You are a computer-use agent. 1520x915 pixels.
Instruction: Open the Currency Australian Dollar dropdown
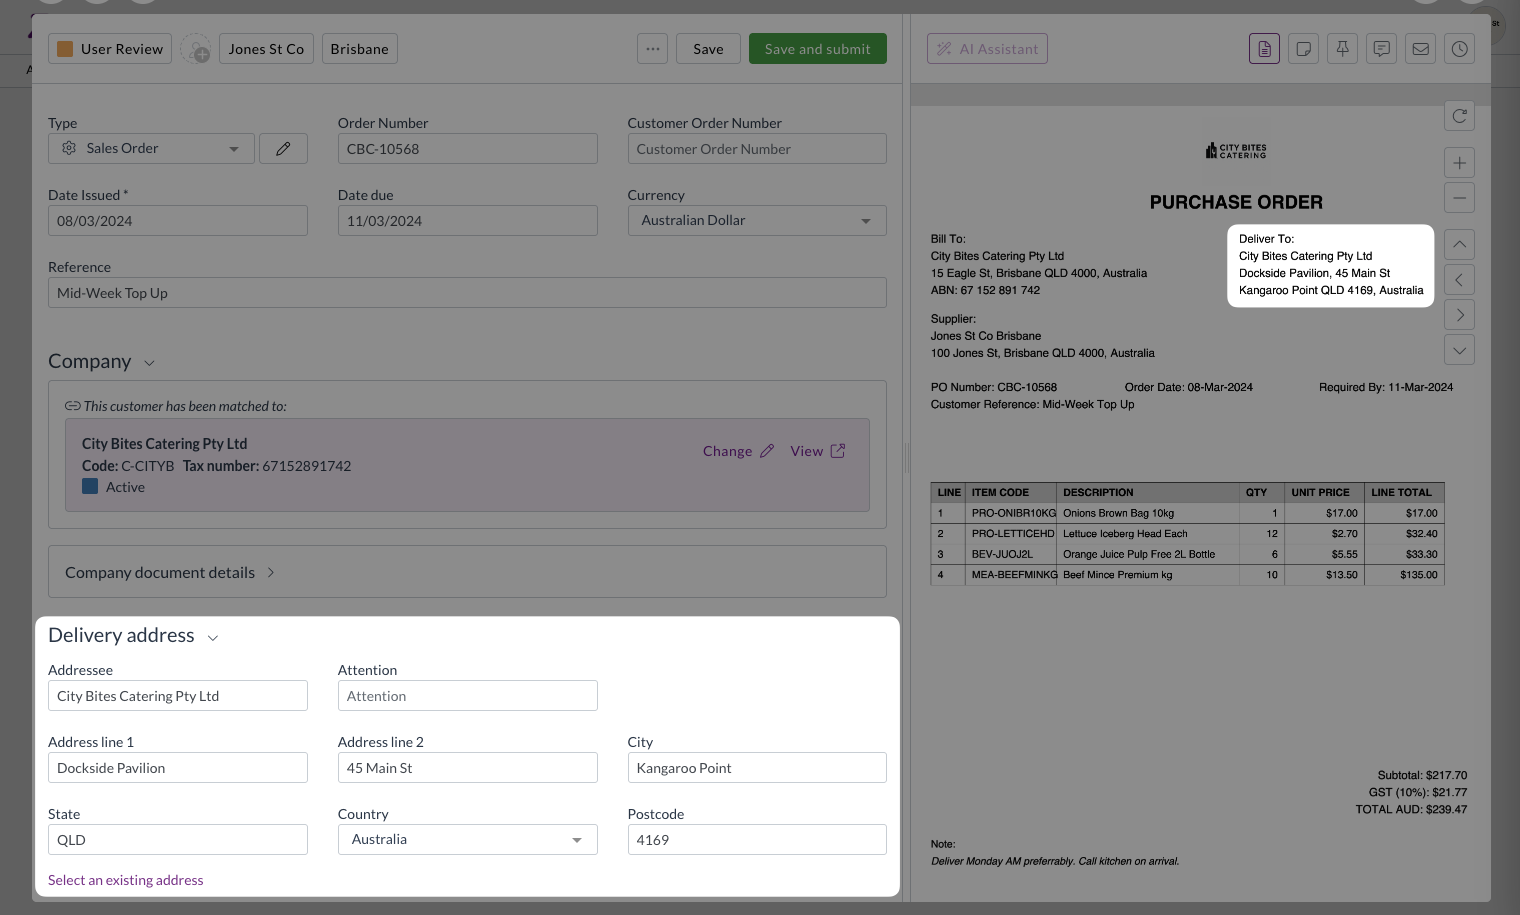(757, 220)
